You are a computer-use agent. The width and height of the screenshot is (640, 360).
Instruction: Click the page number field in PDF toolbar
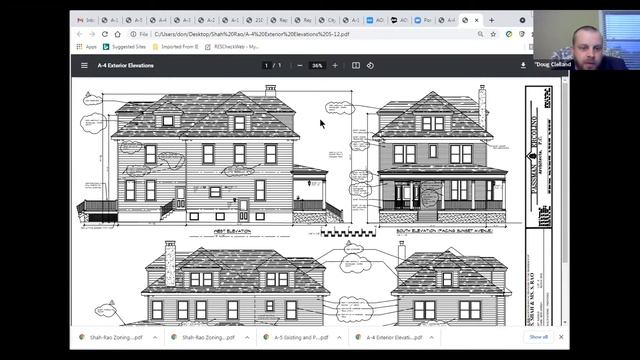click(x=266, y=65)
